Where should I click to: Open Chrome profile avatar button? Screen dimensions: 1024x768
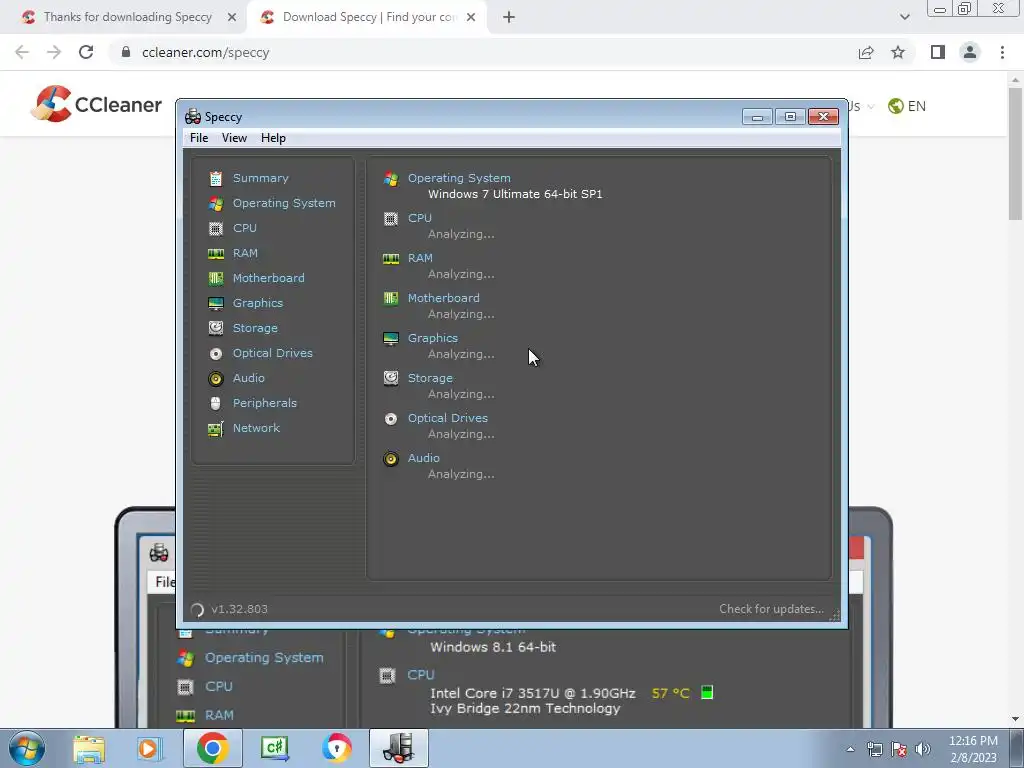click(x=970, y=52)
